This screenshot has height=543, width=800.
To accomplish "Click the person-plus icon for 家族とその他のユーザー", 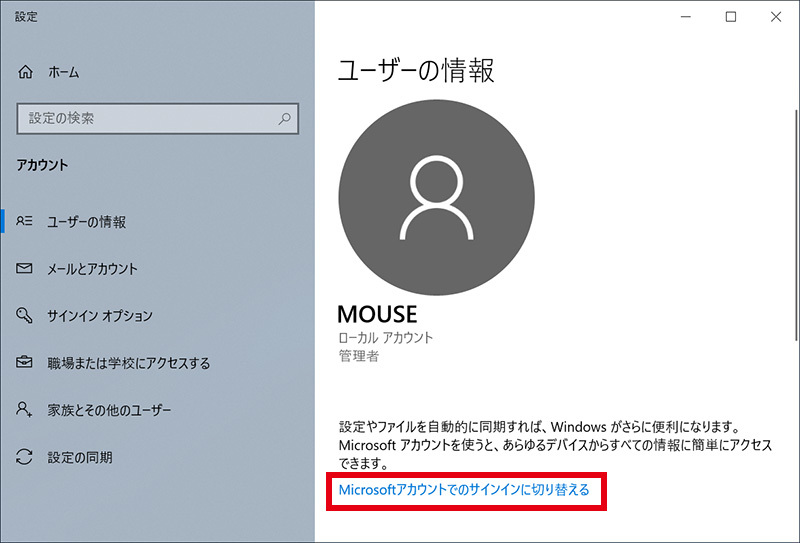I will [24, 409].
